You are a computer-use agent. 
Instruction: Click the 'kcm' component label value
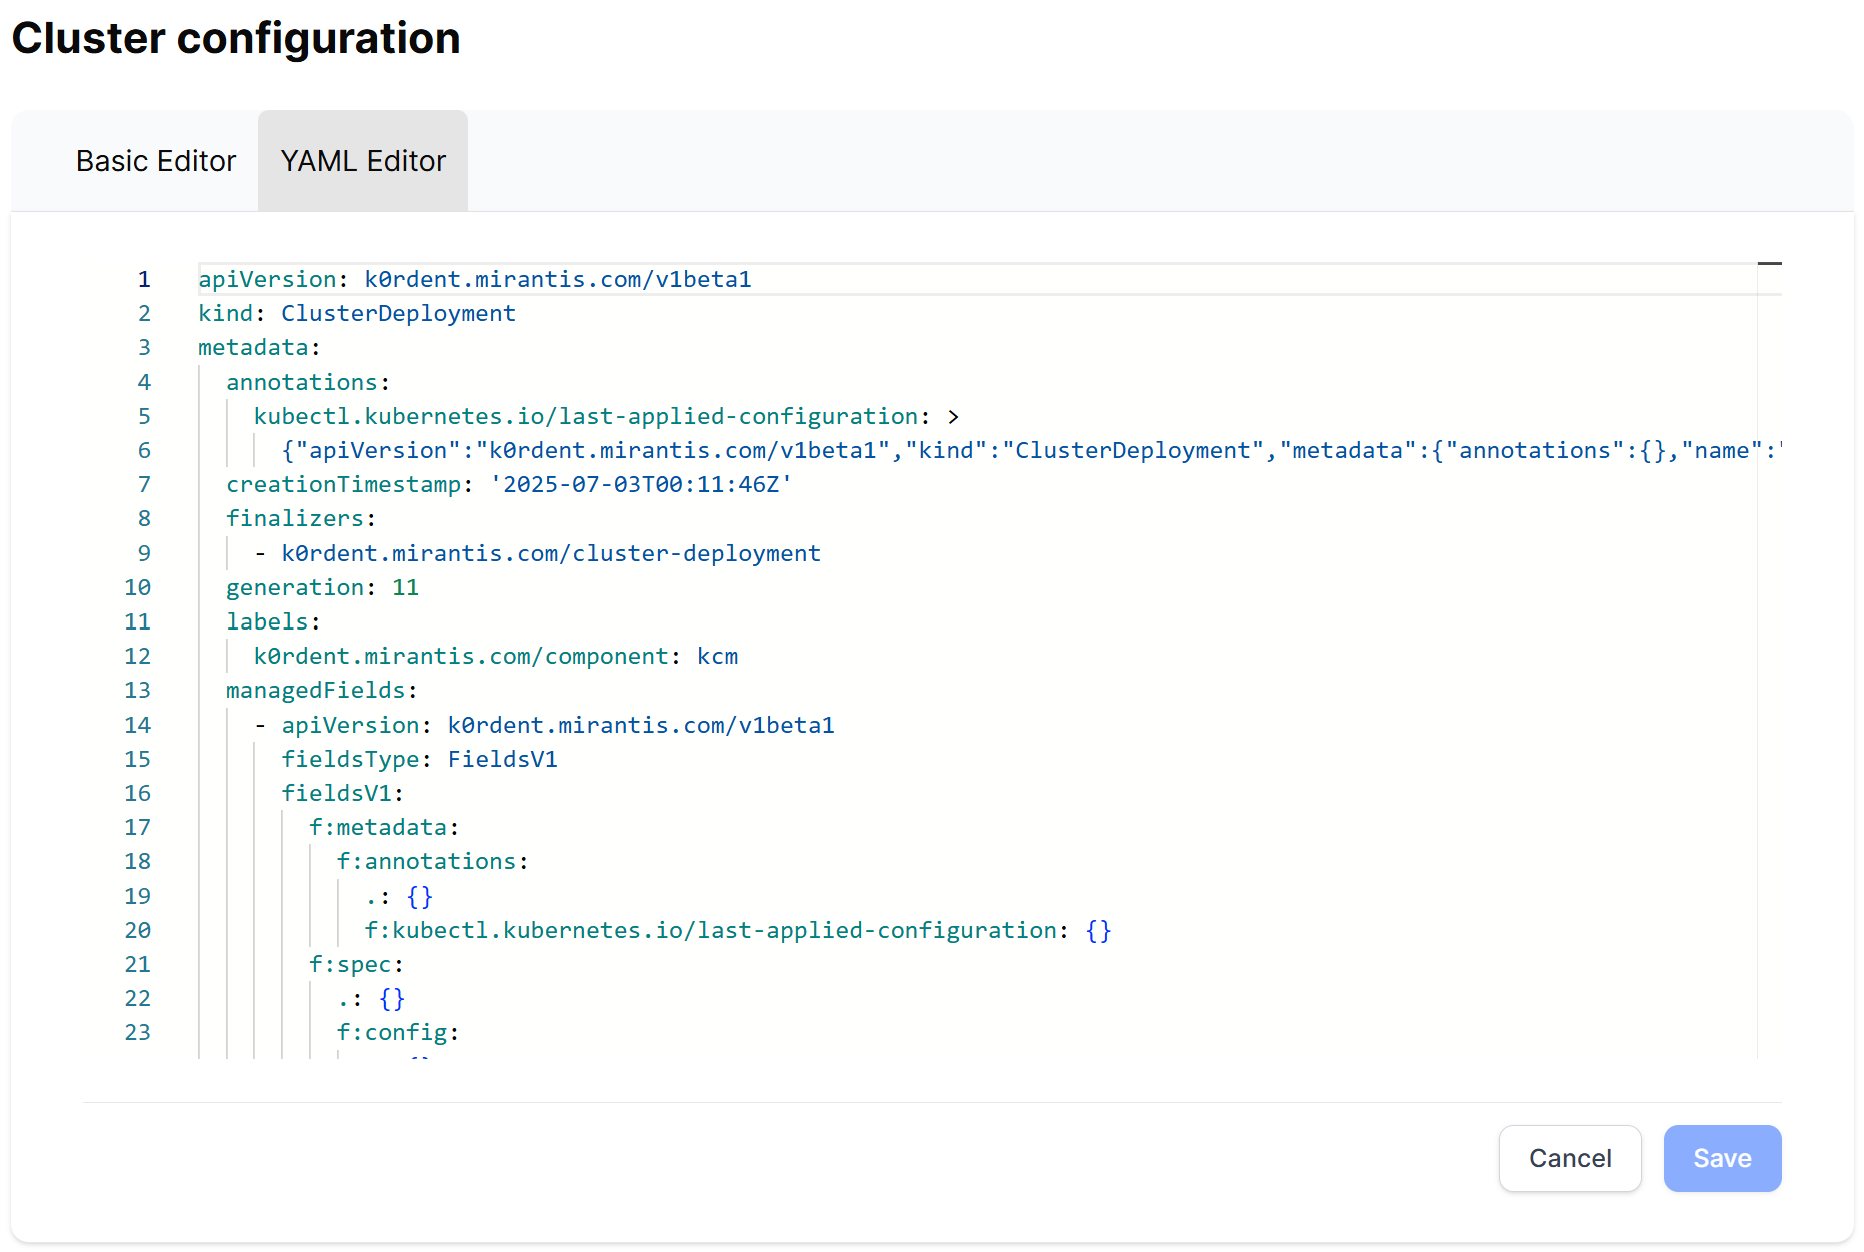tap(717, 656)
